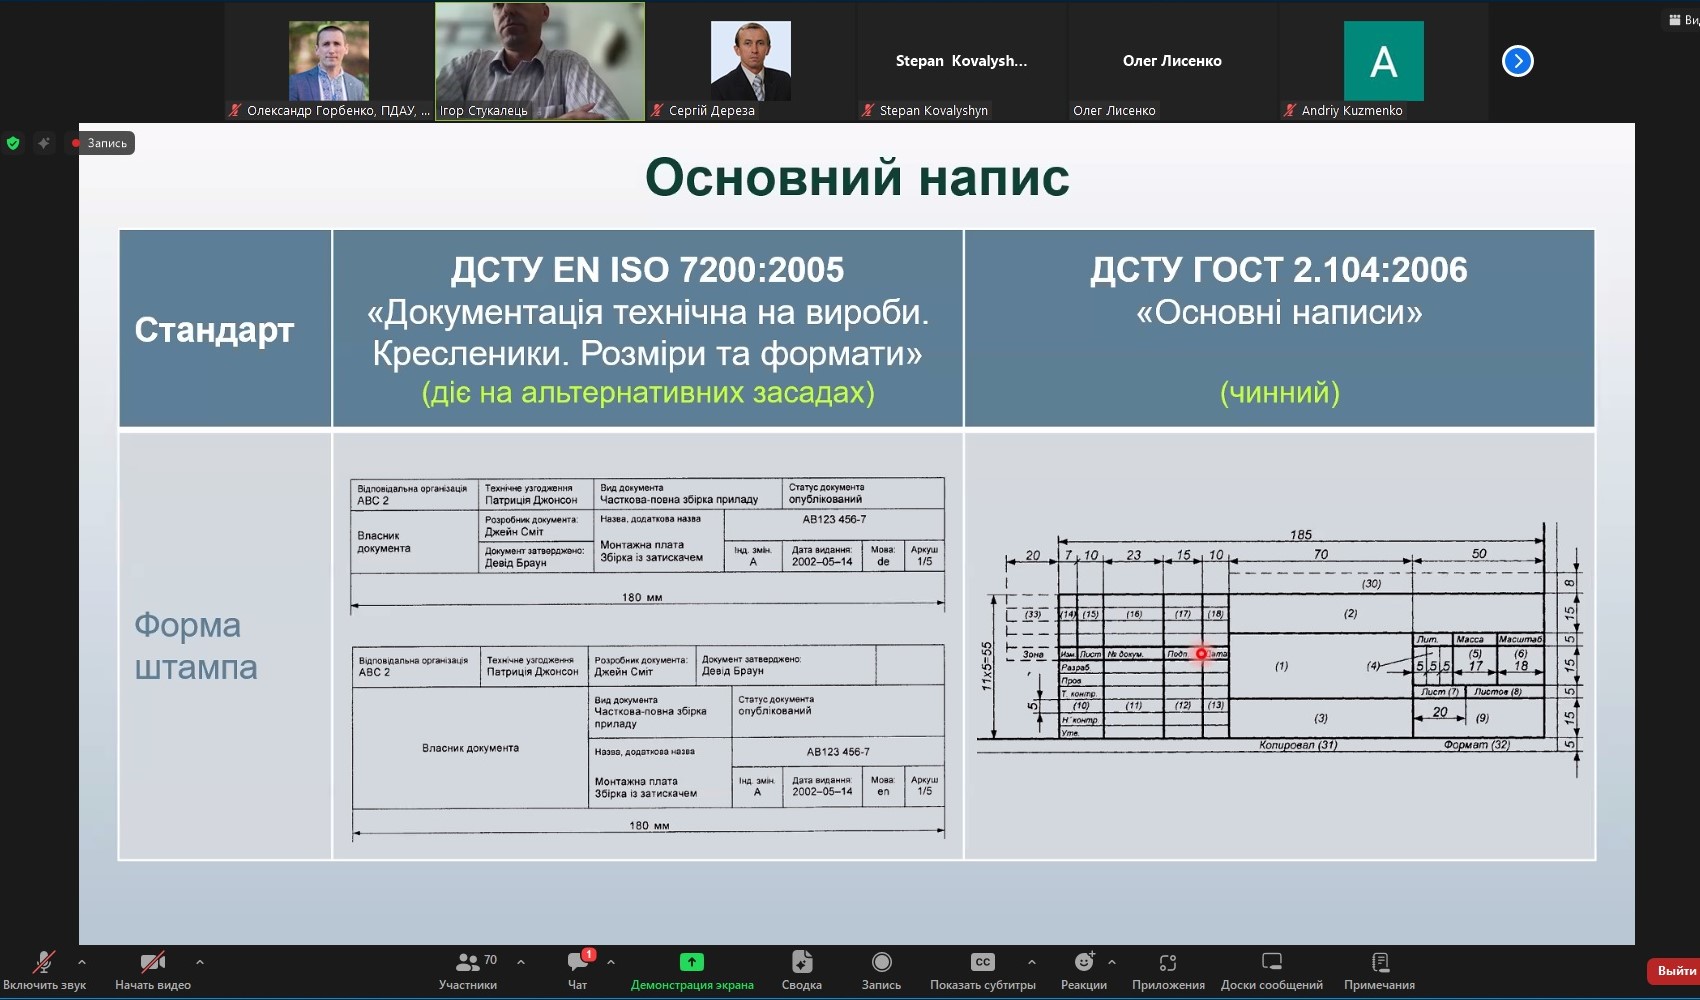Click the Стандарт table header cell
This screenshot has width=1700, height=1000.
(x=225, y=329)
